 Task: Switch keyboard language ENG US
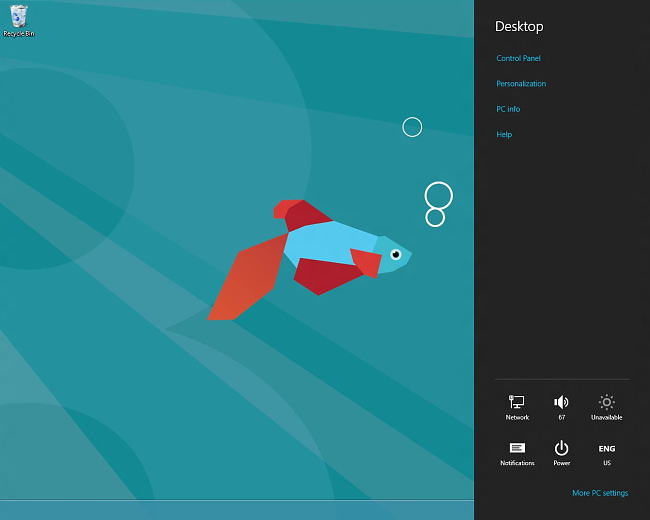tap(606, 454)
